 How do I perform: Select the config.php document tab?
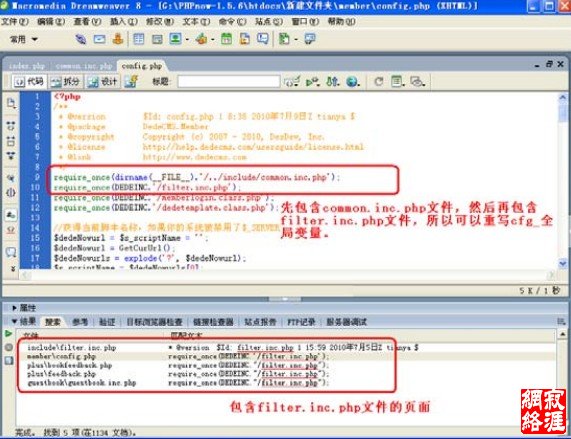click(x=142, y=66)
